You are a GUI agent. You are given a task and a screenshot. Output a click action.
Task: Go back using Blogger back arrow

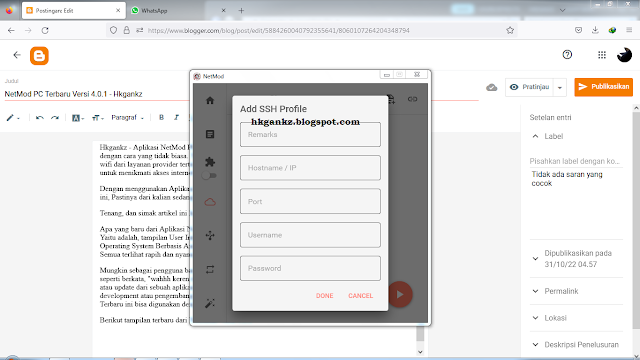point(17,55)
